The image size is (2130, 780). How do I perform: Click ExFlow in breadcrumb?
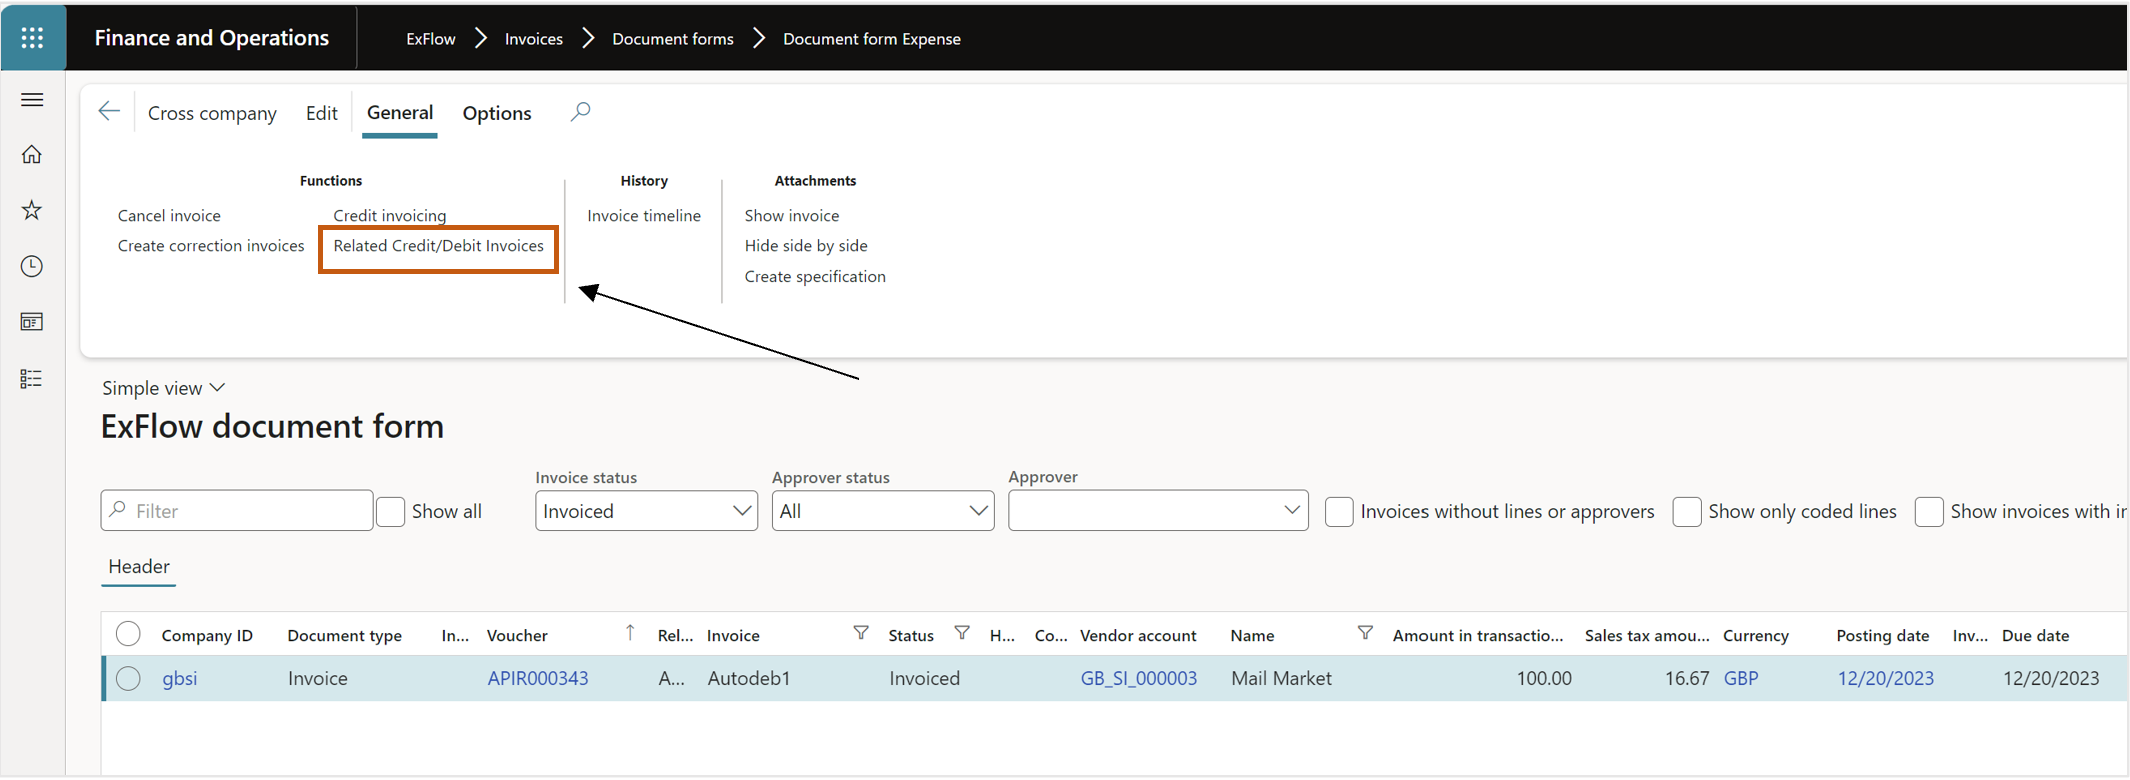(x=431, y=39)
